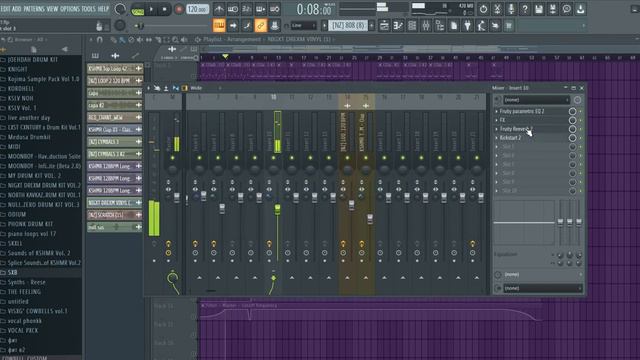Click the help question mark icon
The height and width of the screenshot is (360, 640).
[525, 9]
